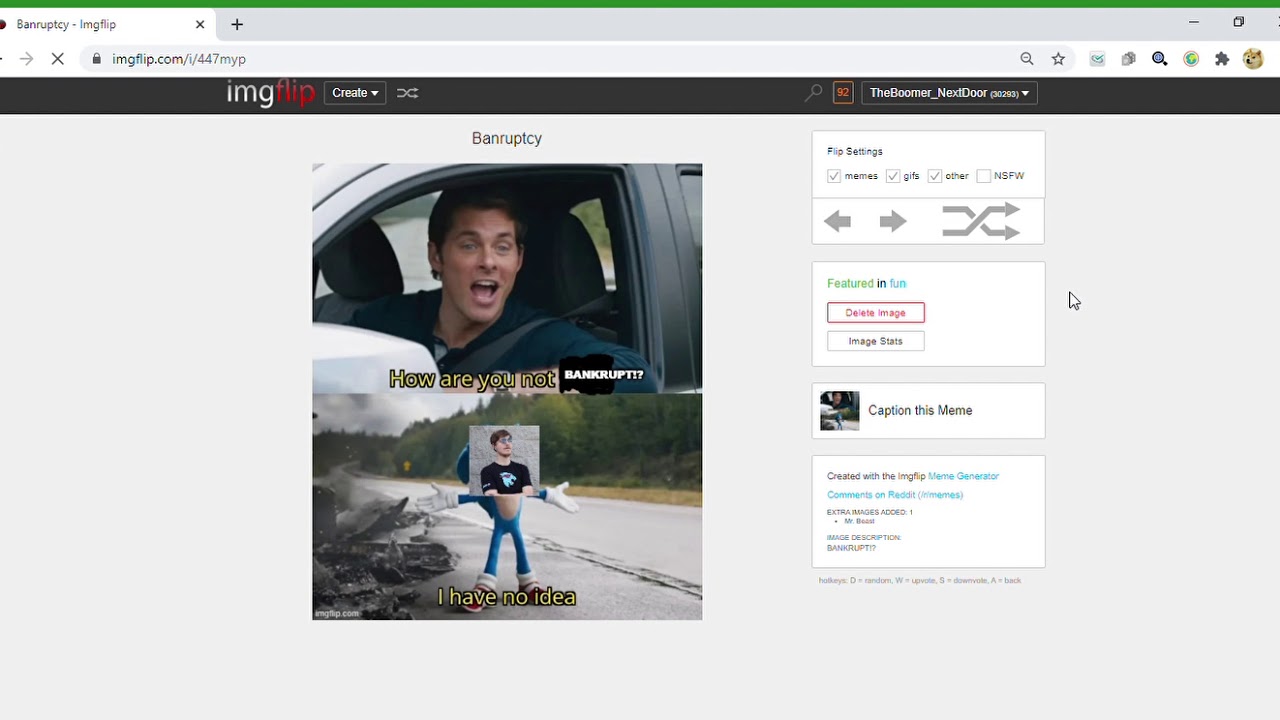Click the mail extension icon
The height and width of the screenshot is (720, 1280).
(x=1097, y=59)
